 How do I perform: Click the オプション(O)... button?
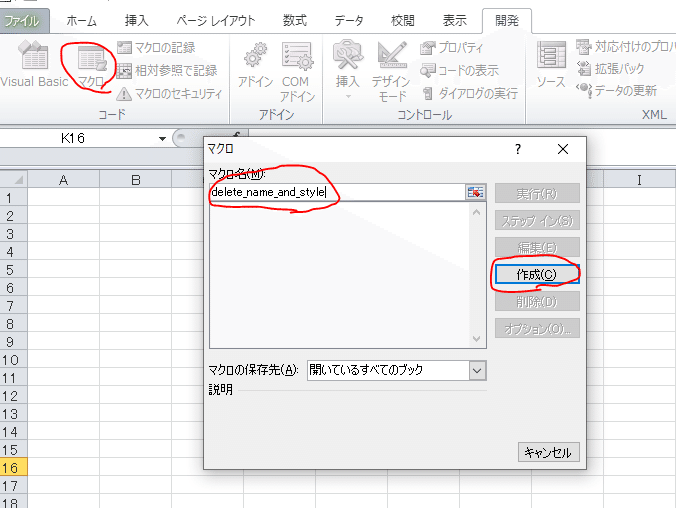click(x=537, y=329)
